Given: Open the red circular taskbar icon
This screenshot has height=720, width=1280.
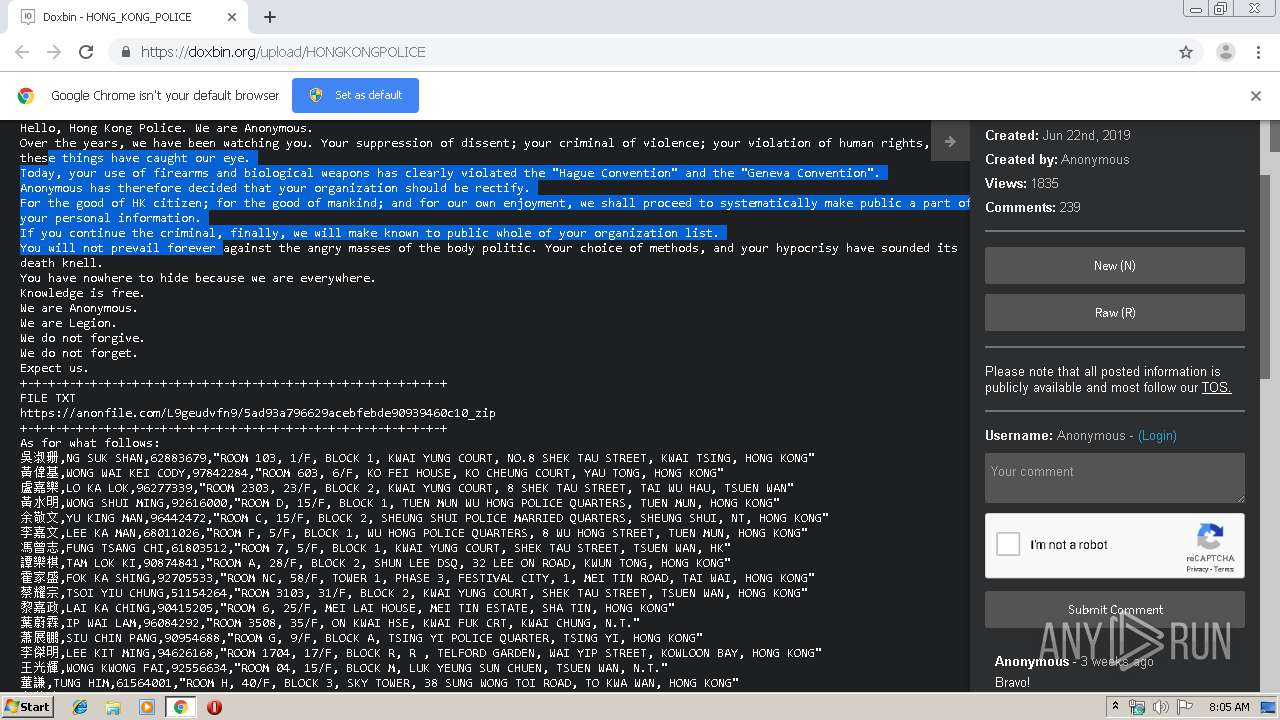Looking at the screenshot, I should [x=214, y=707].
